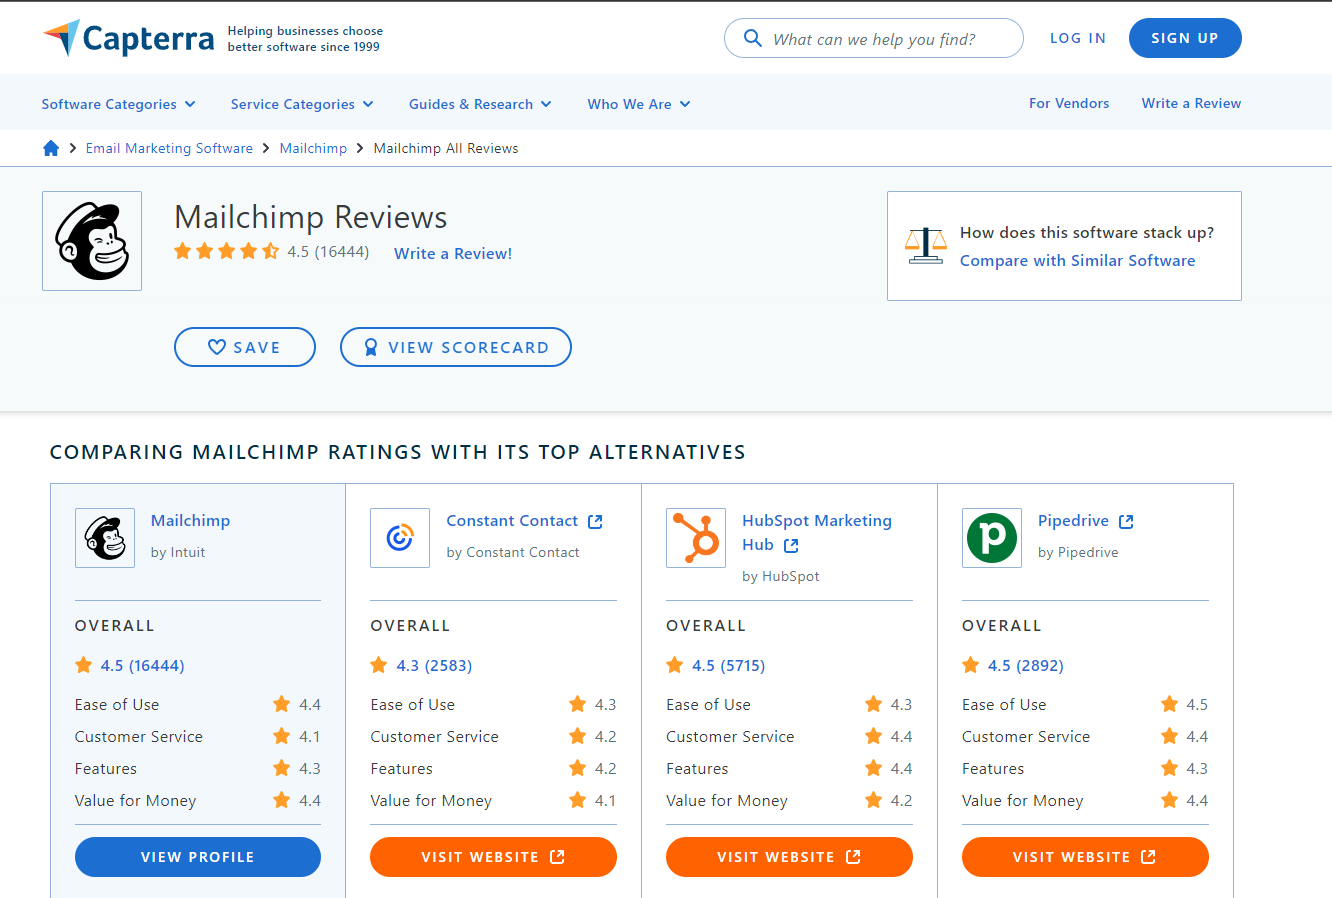This screenshot has height=898, width=1332.
Task: Click Pipedrive overall rating 4.5 (2892)
Action: pos(1025,665)
